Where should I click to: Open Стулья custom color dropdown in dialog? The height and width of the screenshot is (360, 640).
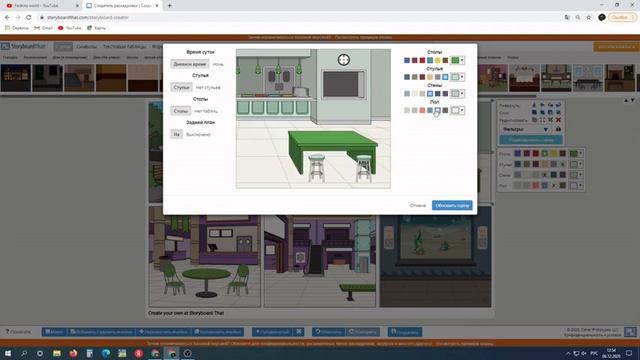458,77
